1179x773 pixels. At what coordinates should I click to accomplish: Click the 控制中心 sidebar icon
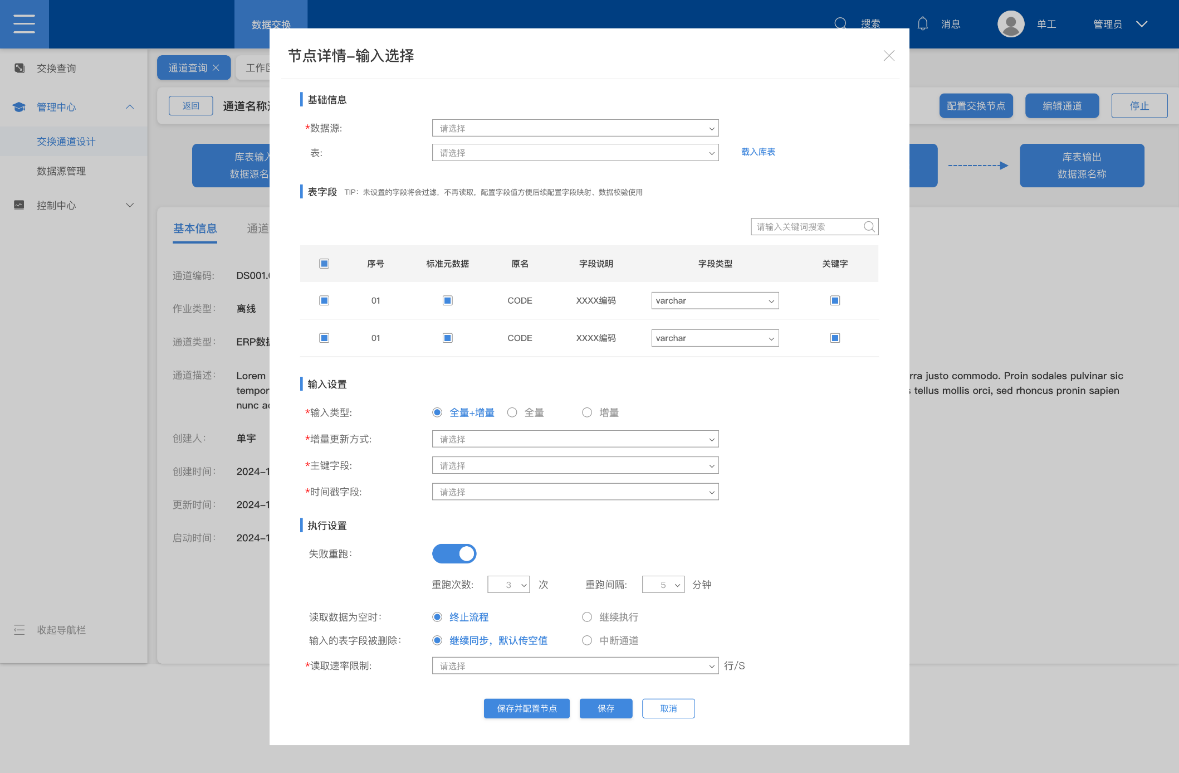(x=18, y=205)
